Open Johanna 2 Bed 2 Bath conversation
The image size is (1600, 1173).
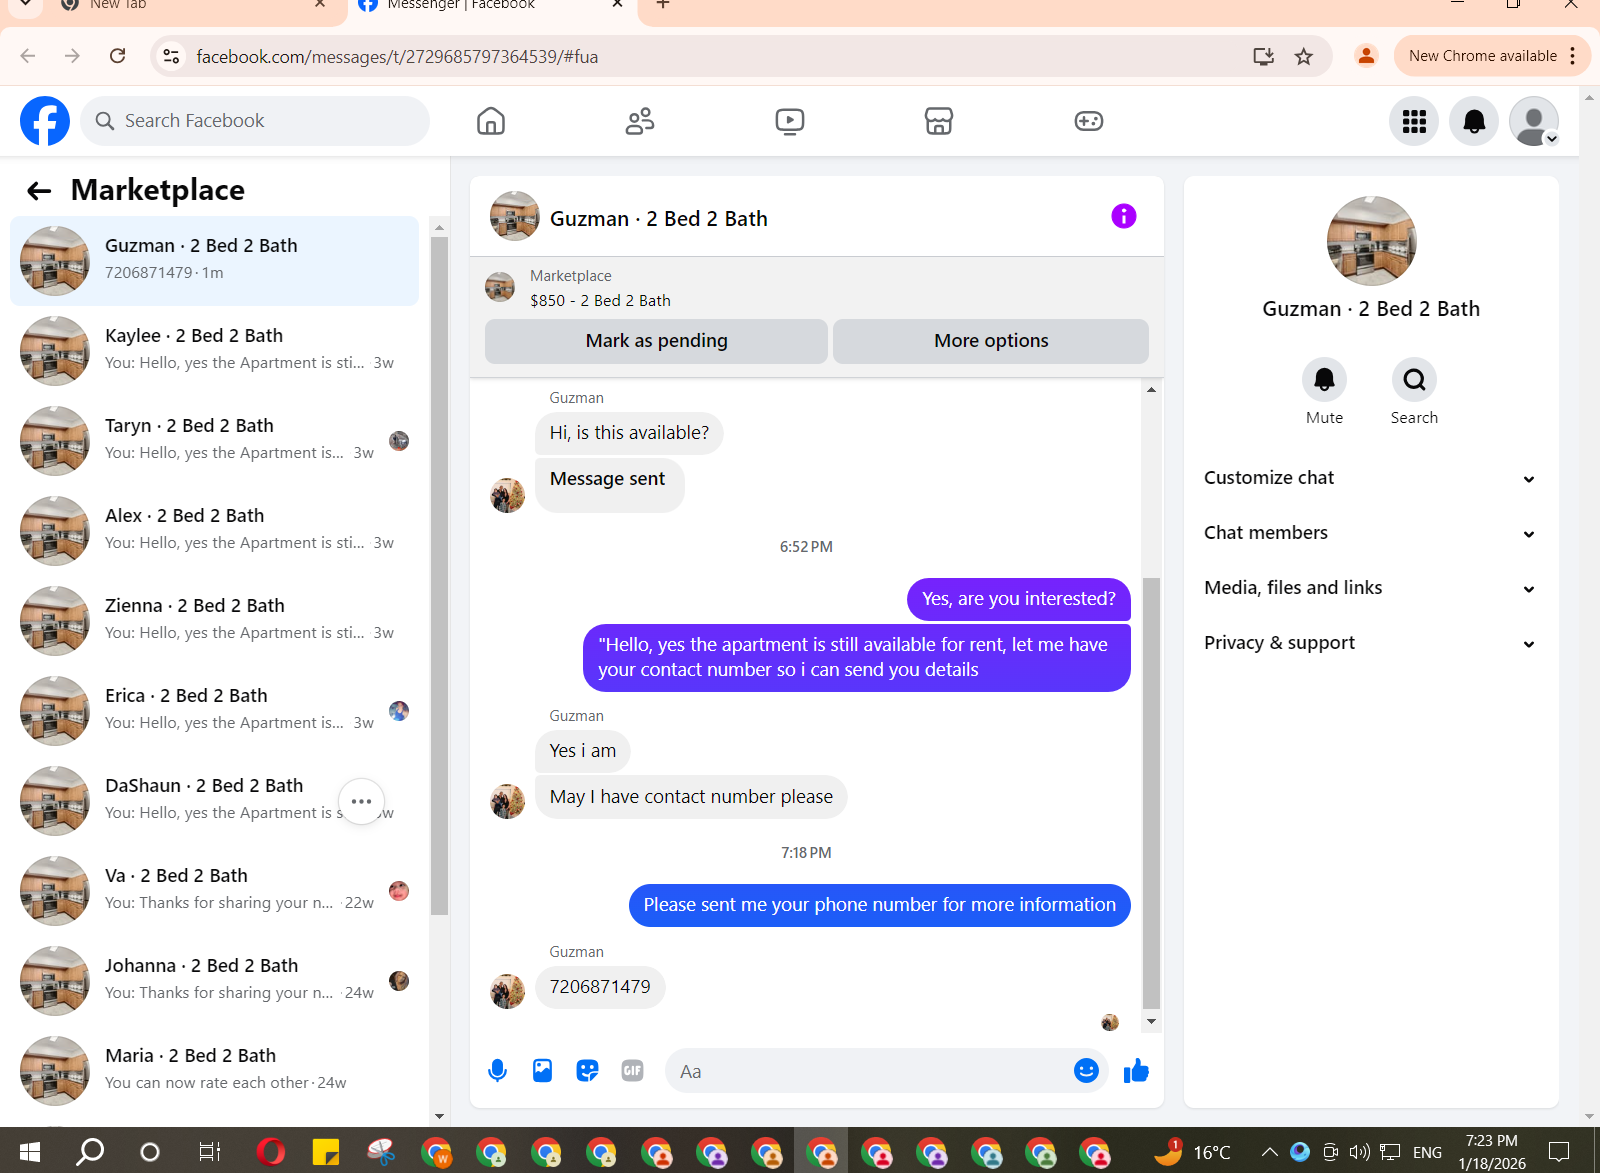pyautogui.click(x=215, y=980)
